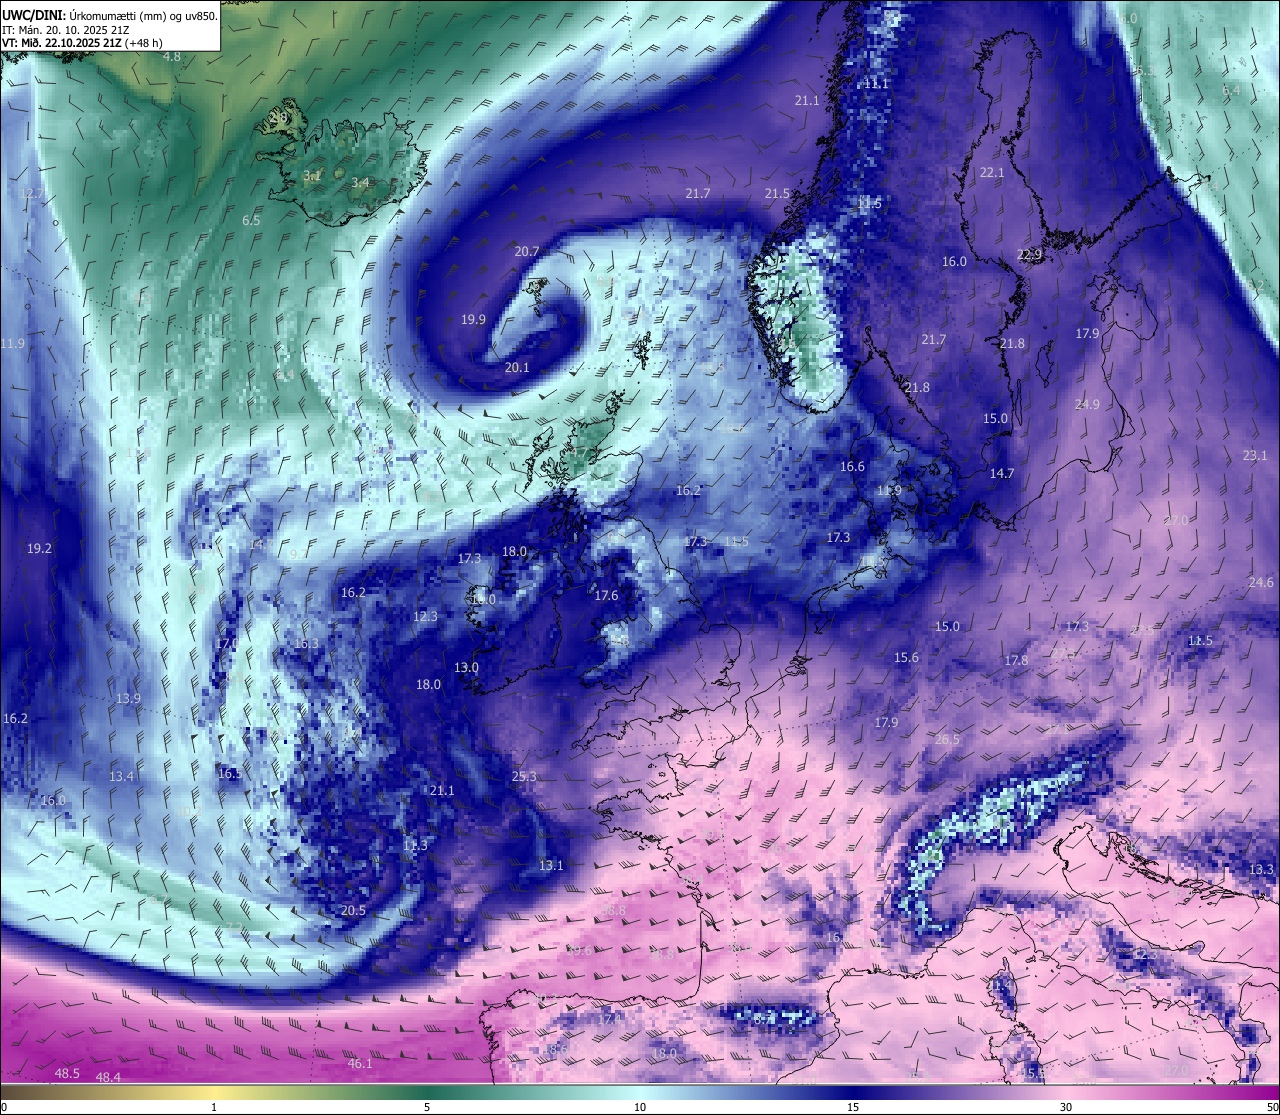Click the '15.6' value over Germany

point(906,658)
